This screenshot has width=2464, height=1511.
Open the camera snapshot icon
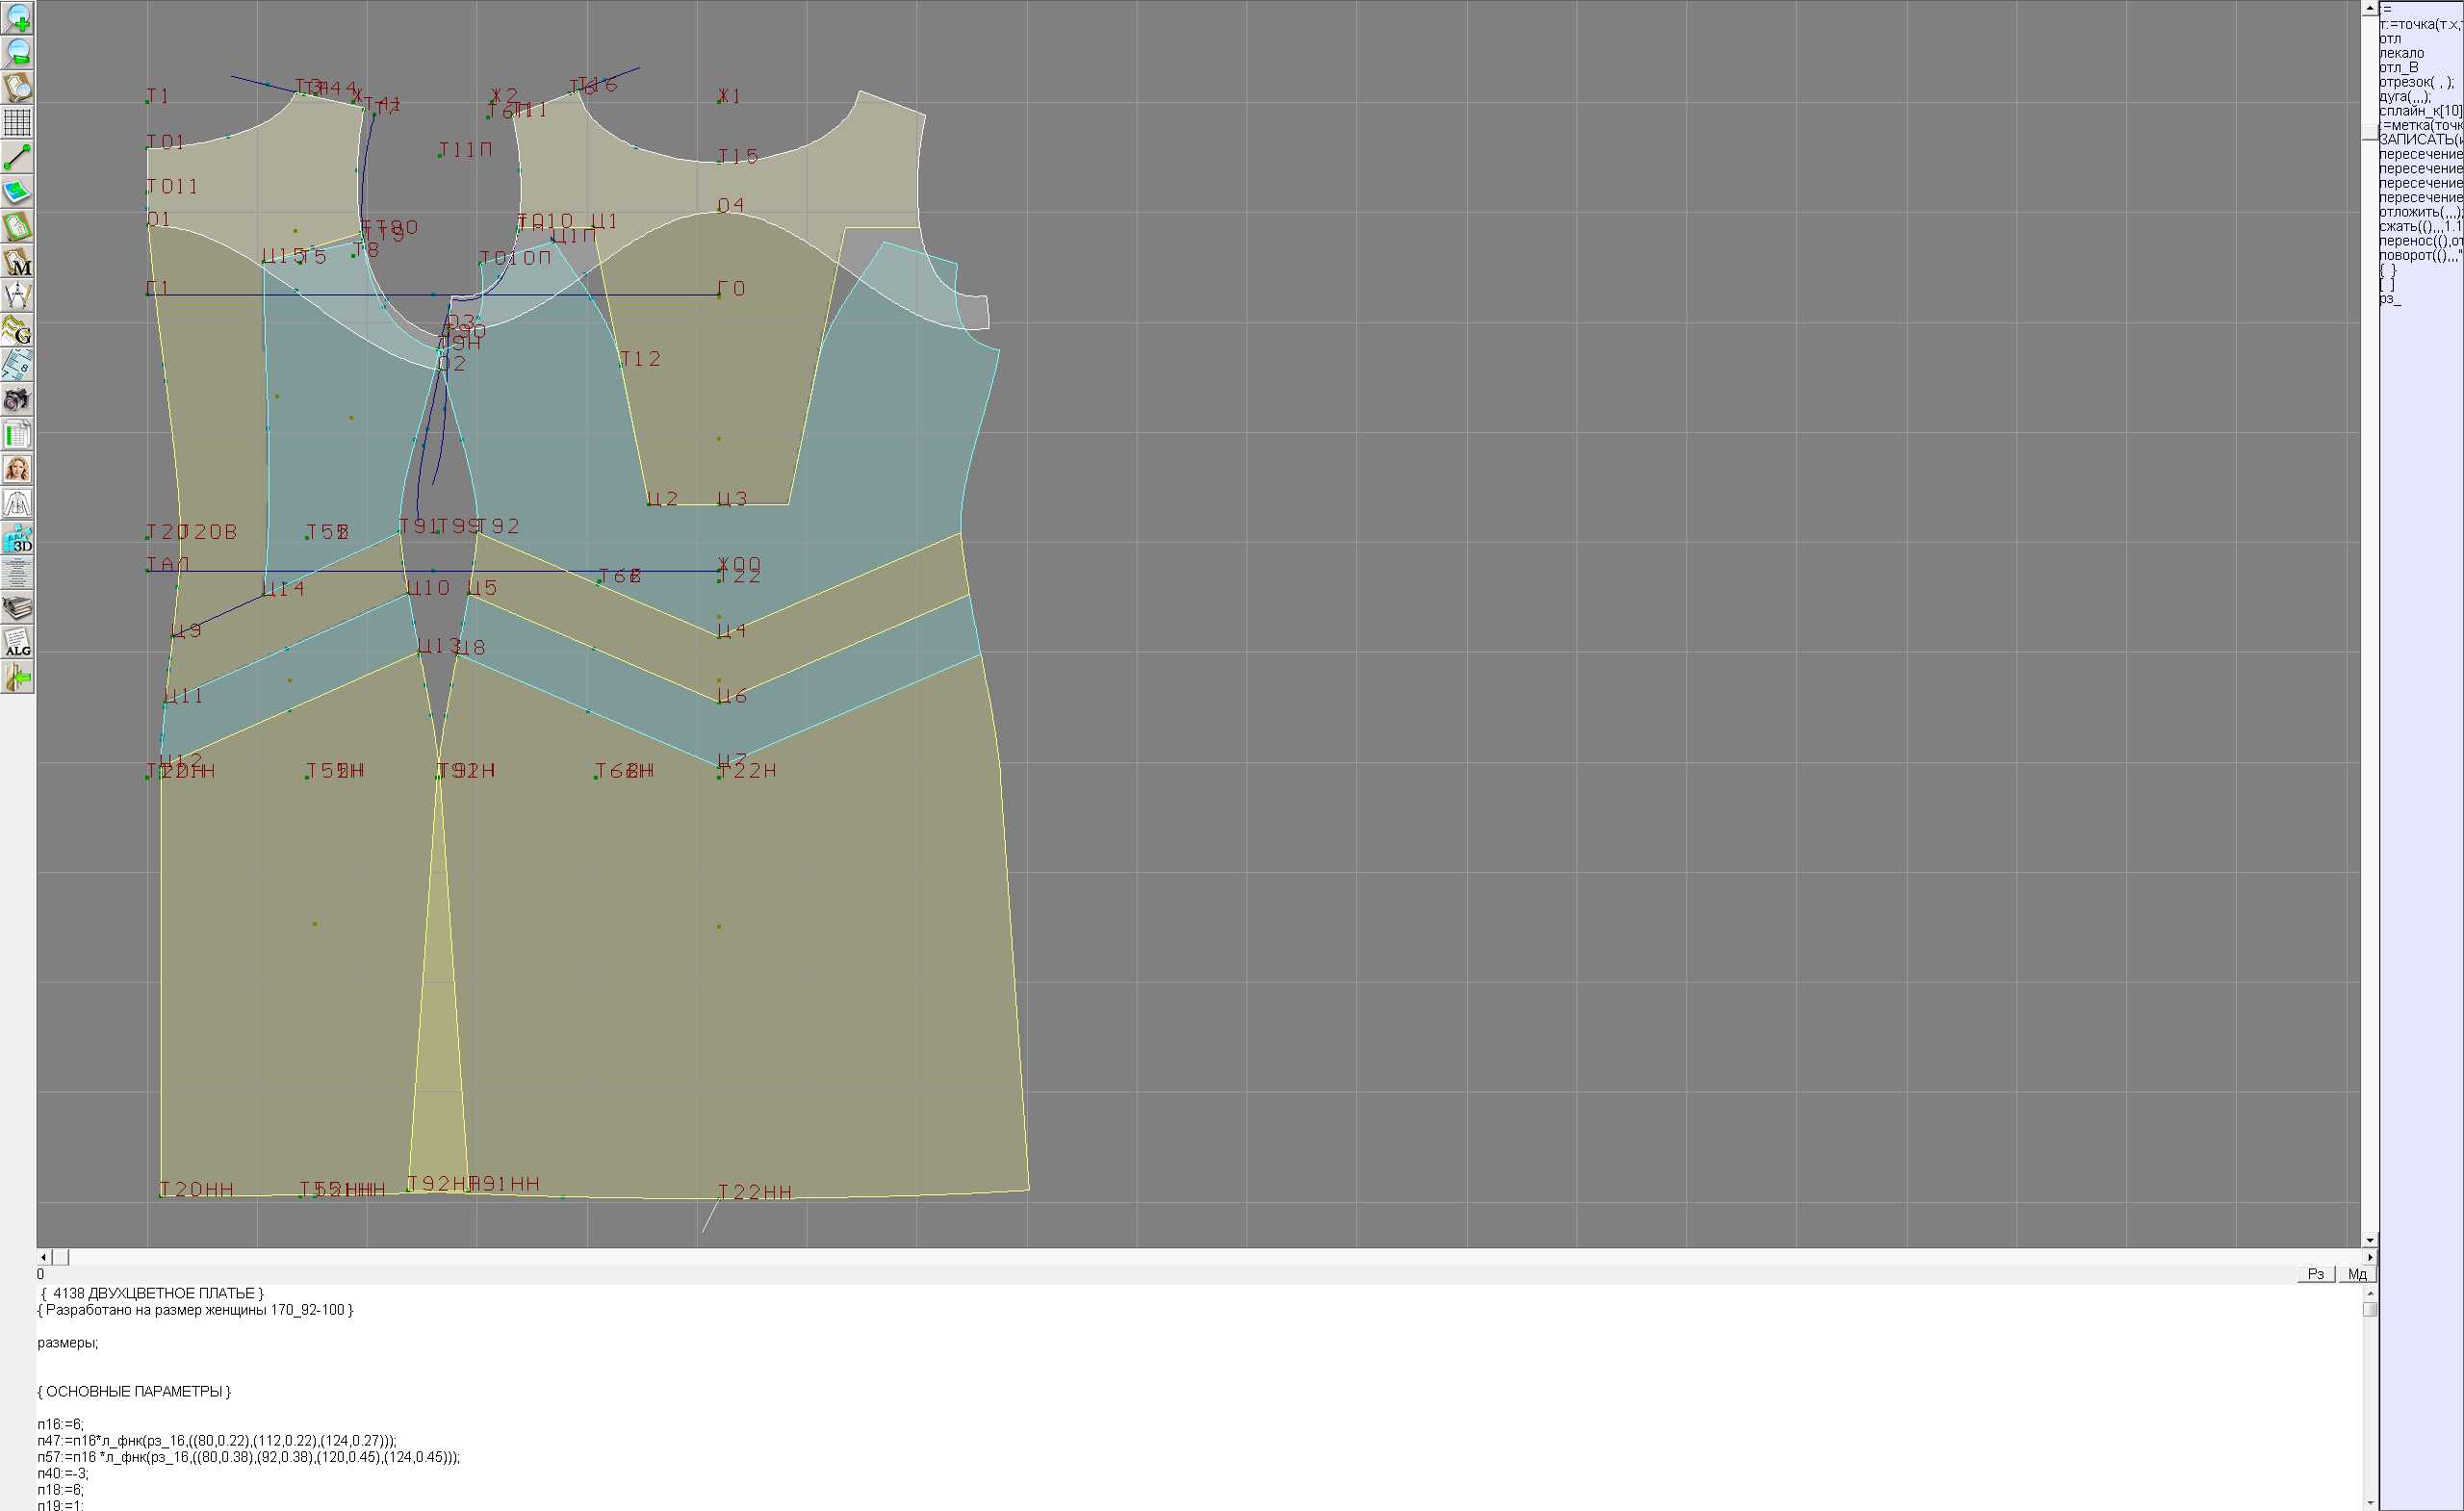(17, 400)
